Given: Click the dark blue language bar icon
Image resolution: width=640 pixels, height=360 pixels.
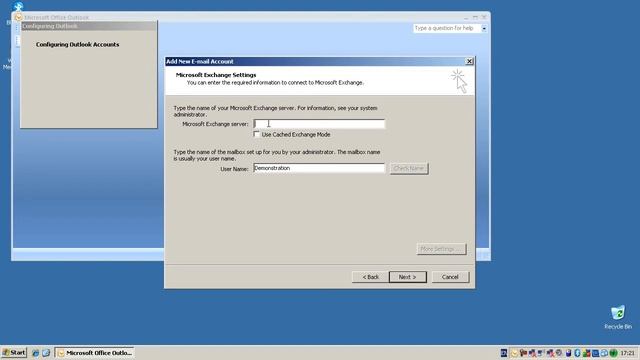Looking at the screenshot, I should click(504, 353).
